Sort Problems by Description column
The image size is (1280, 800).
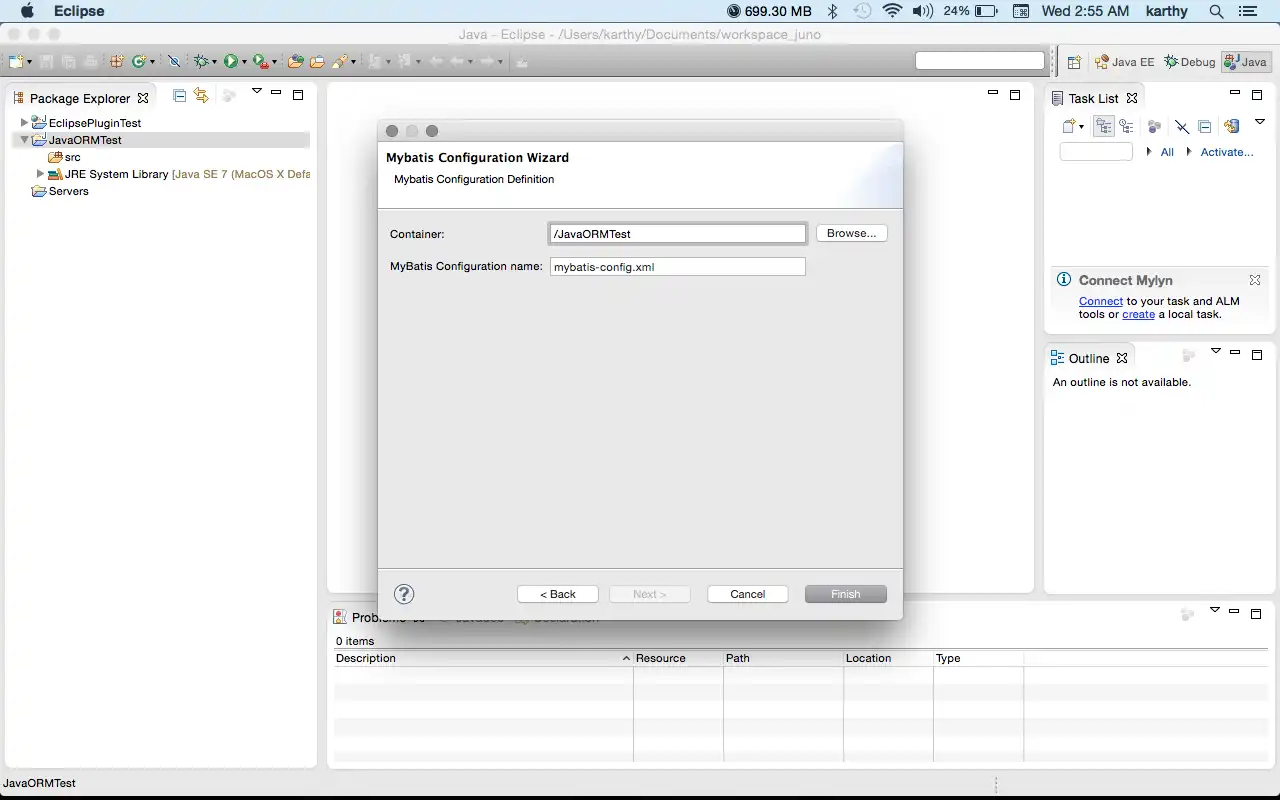483,658
